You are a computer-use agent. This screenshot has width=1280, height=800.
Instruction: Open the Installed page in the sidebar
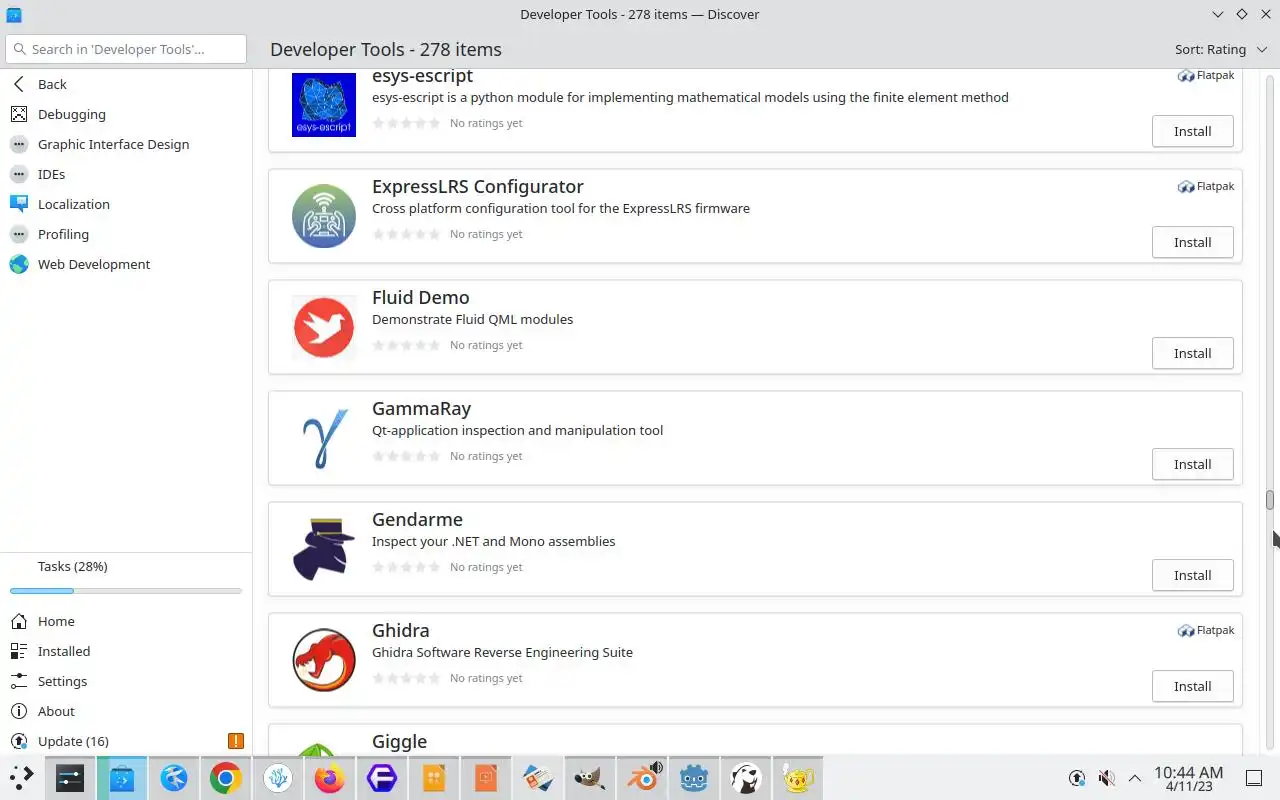[x=126, y=651]
